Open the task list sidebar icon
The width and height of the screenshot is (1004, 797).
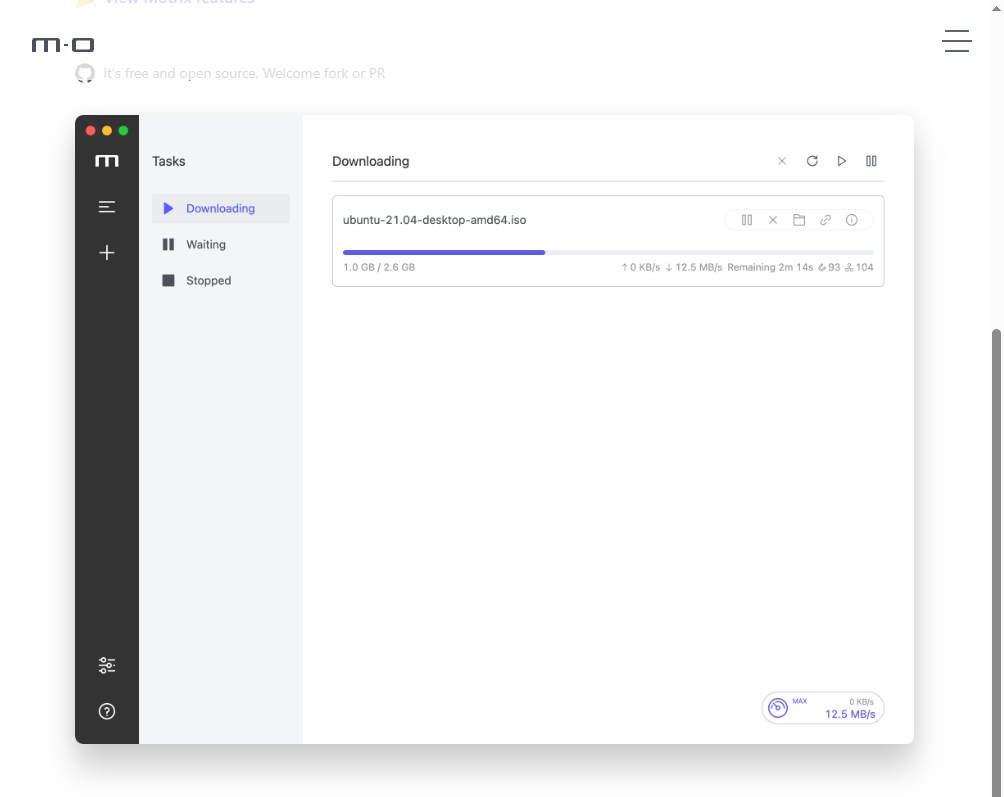106,207
